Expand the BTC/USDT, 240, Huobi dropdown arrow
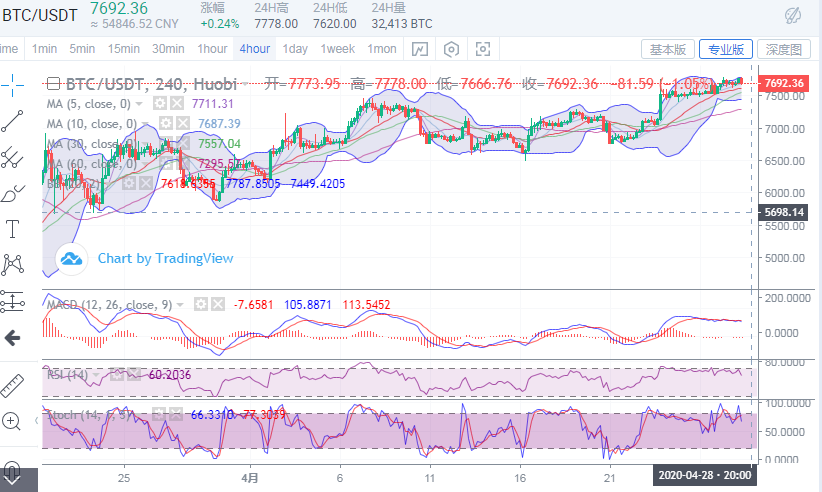822x492 pixels. pyautogui.click(x=244, y=84)
